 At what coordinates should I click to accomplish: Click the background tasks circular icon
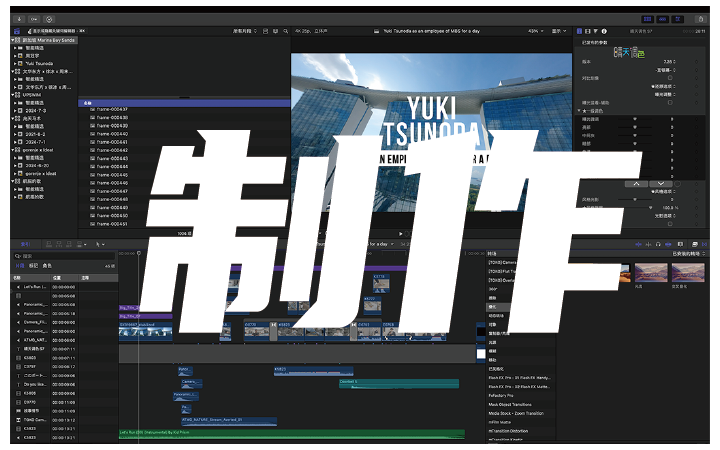50,18
